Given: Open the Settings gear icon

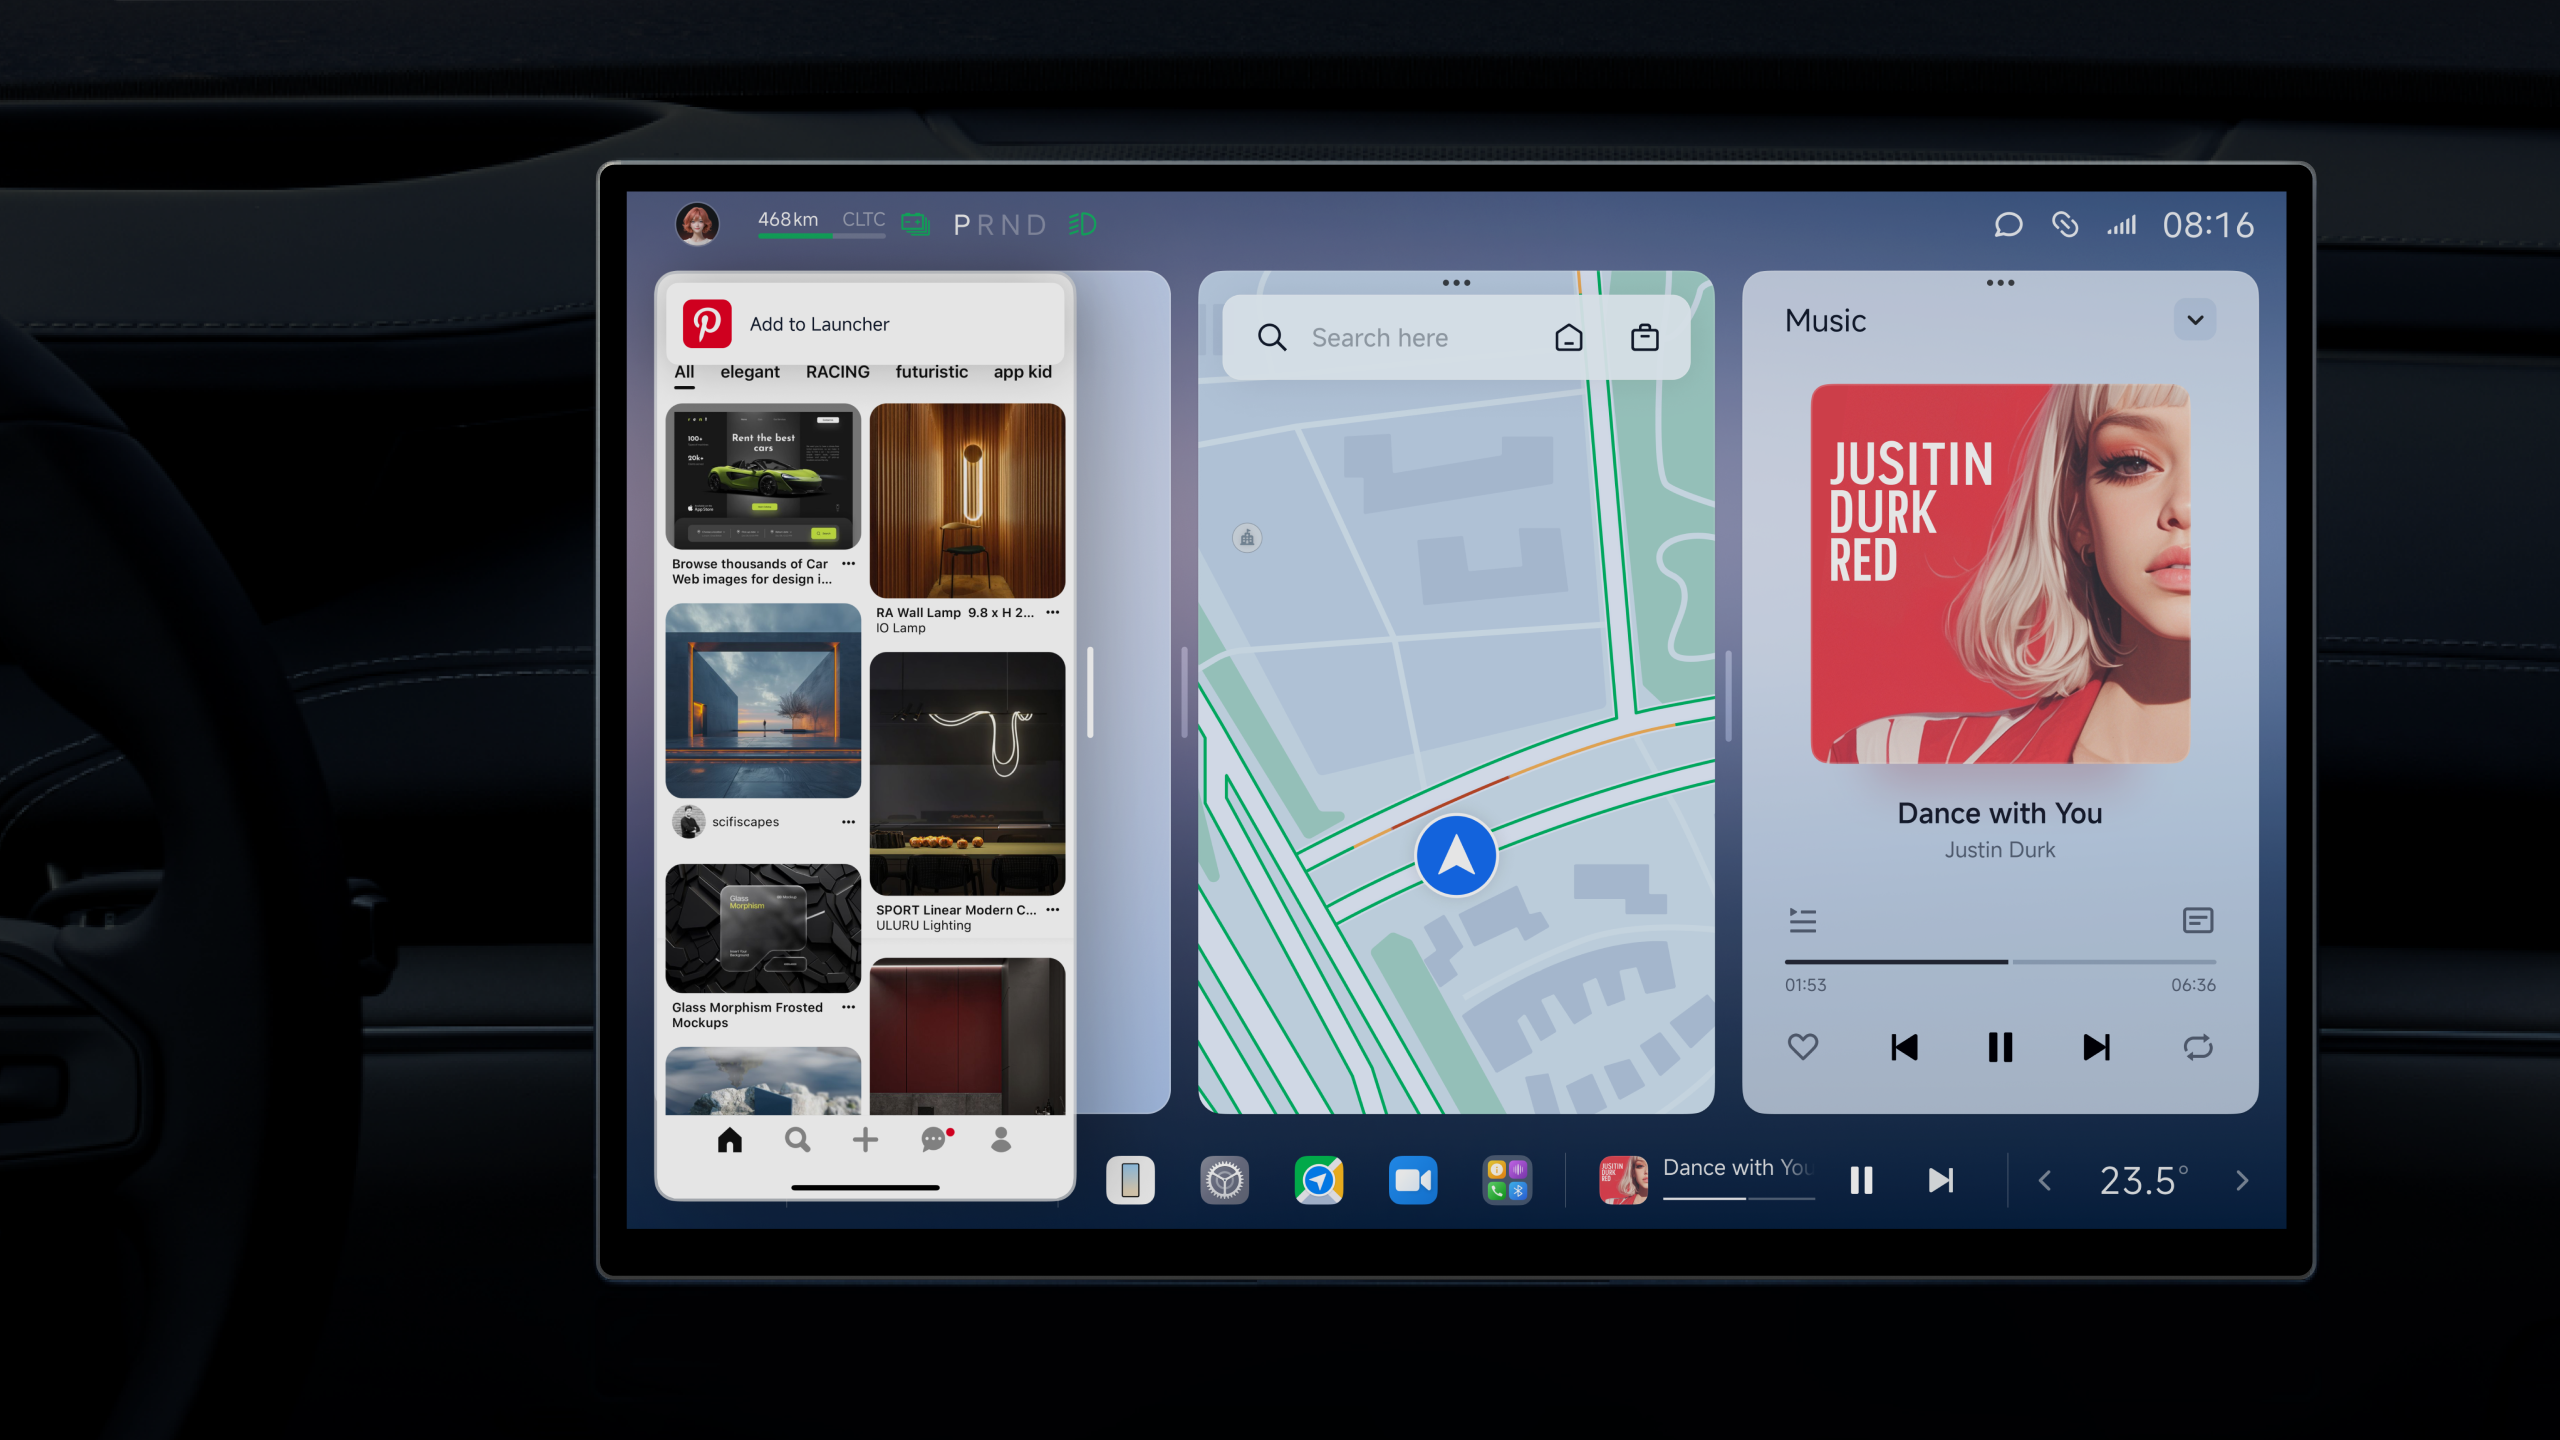Looking at the screenshot, I should [1225, 1180].
